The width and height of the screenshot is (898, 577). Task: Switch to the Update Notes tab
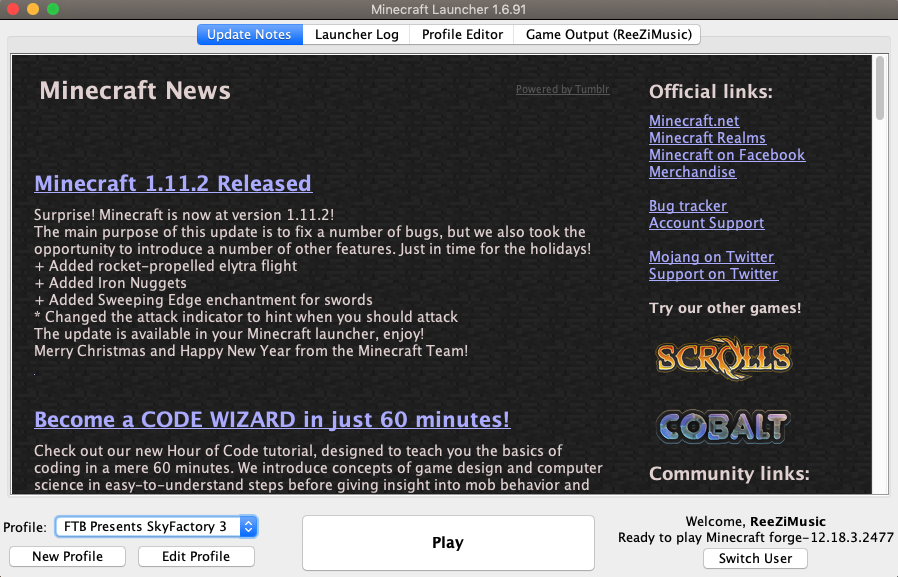click(x=249, y=34)
